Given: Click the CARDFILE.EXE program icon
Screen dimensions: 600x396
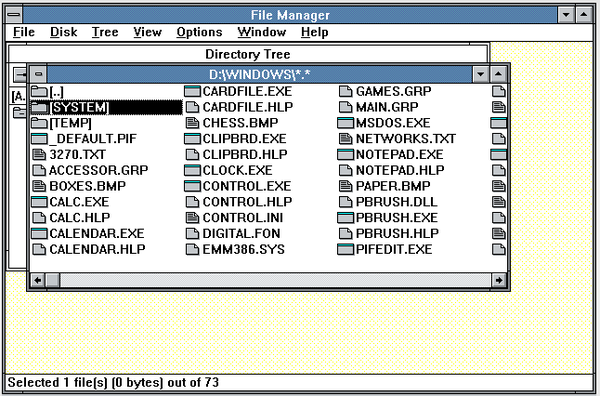Looking at the screenshot, I should [192, 91].
